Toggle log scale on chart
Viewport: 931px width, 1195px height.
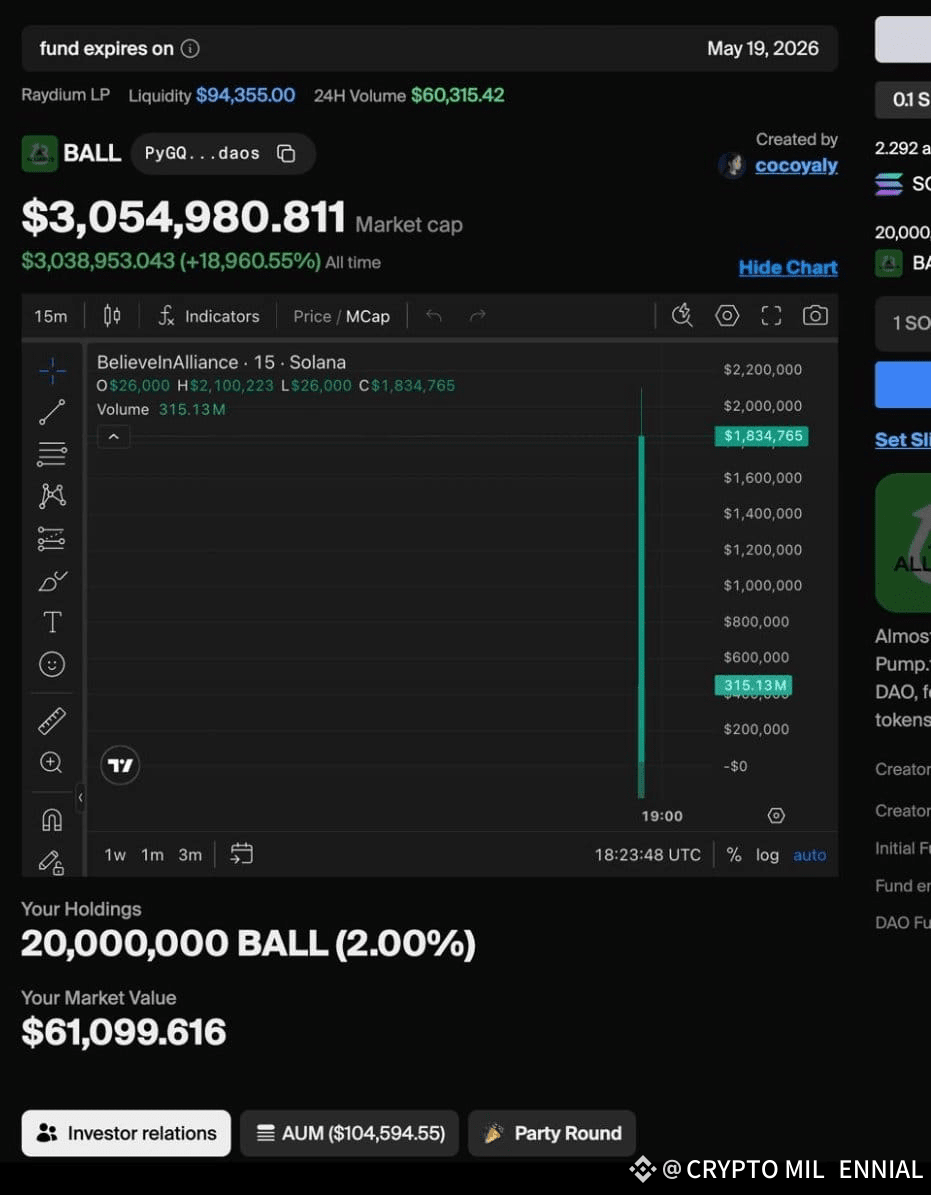pyautogui.click(x=767, y=855)
